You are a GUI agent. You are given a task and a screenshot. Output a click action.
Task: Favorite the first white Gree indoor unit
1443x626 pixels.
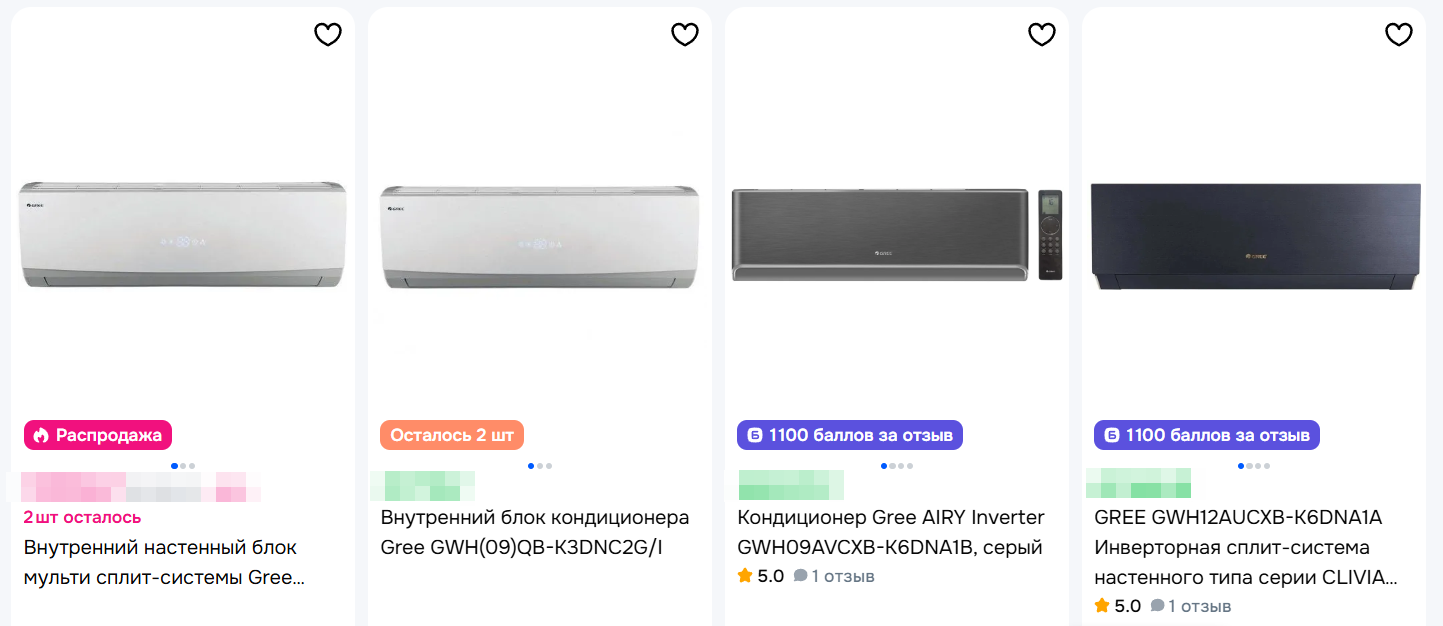328,35
